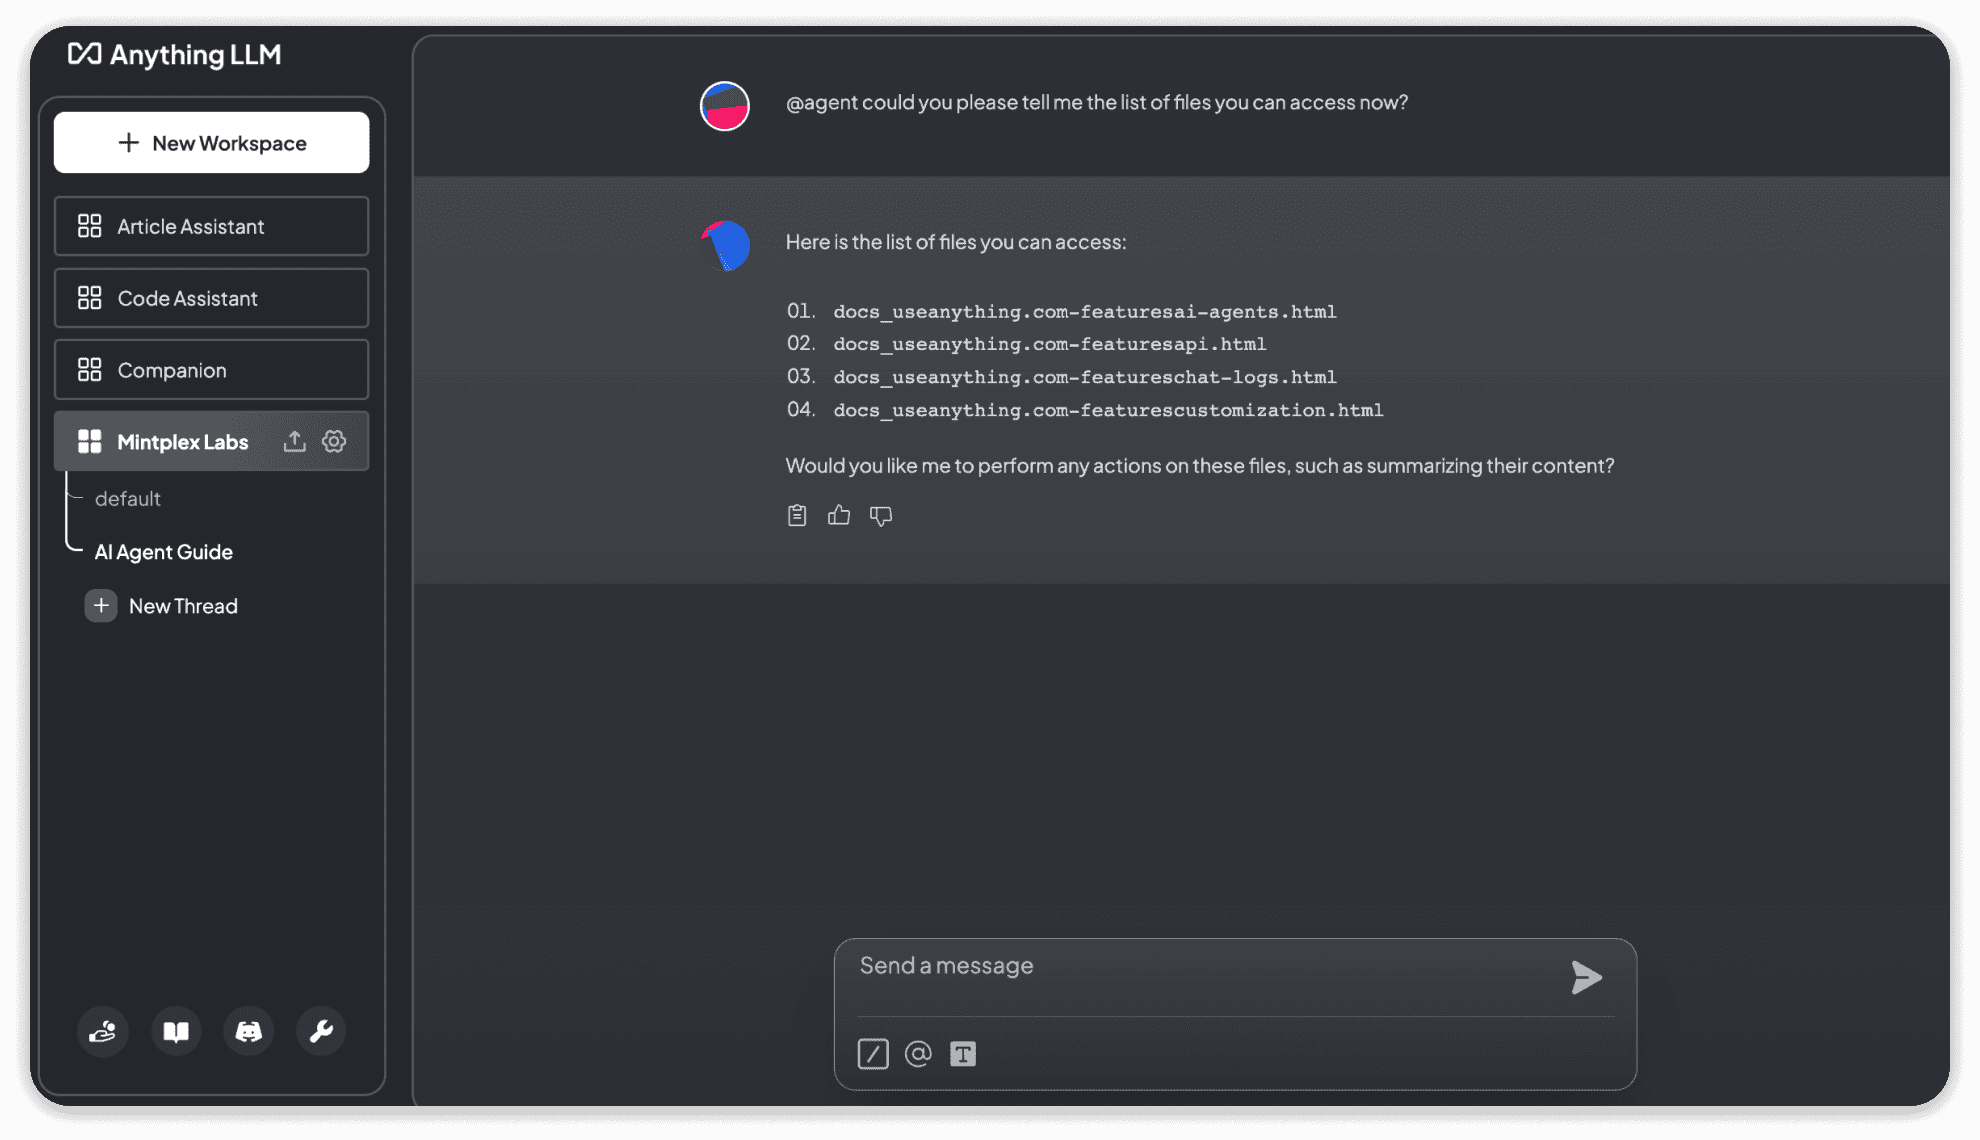
Task: Click the thumbs up icon on agent response
Action: (x=839, y=514)
